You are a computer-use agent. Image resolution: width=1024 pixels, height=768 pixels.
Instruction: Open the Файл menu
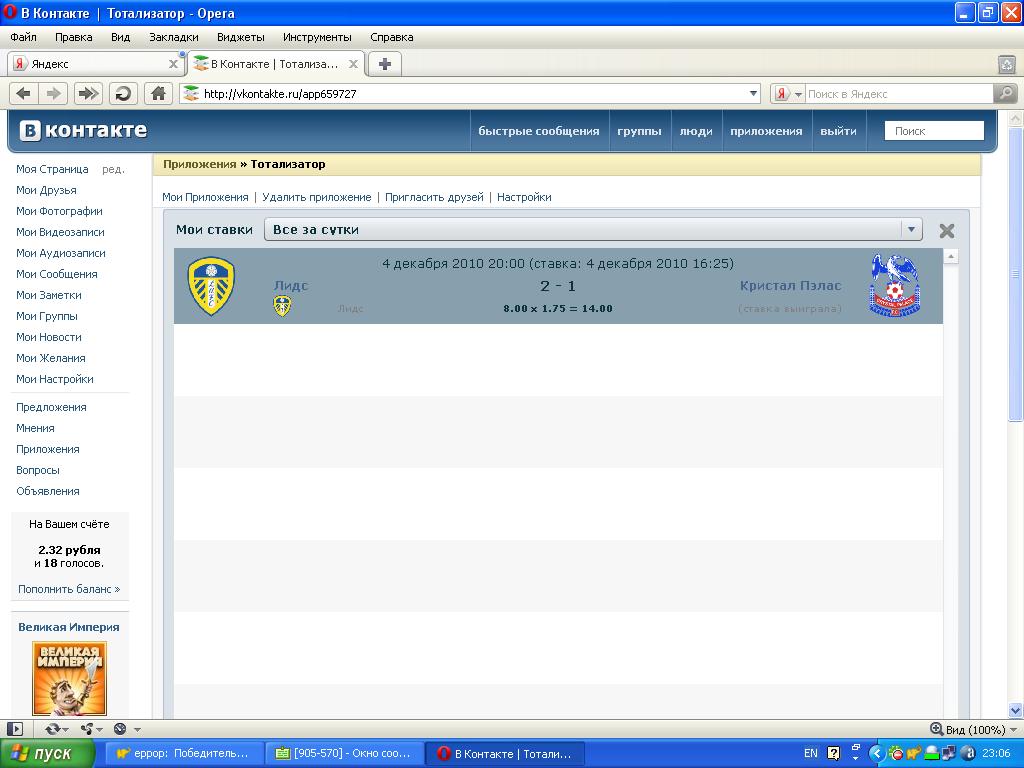[24, 37]
